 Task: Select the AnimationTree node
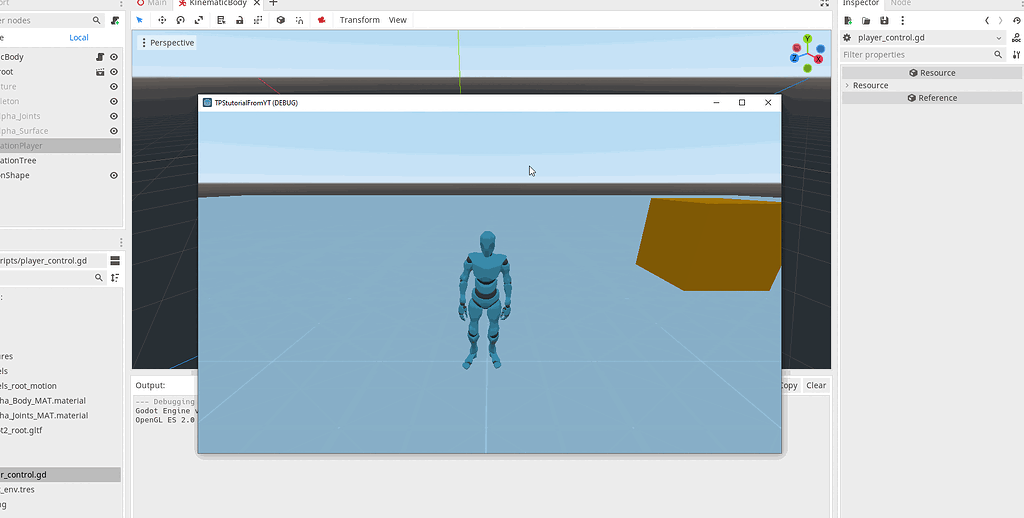click(x=60, y=161)
